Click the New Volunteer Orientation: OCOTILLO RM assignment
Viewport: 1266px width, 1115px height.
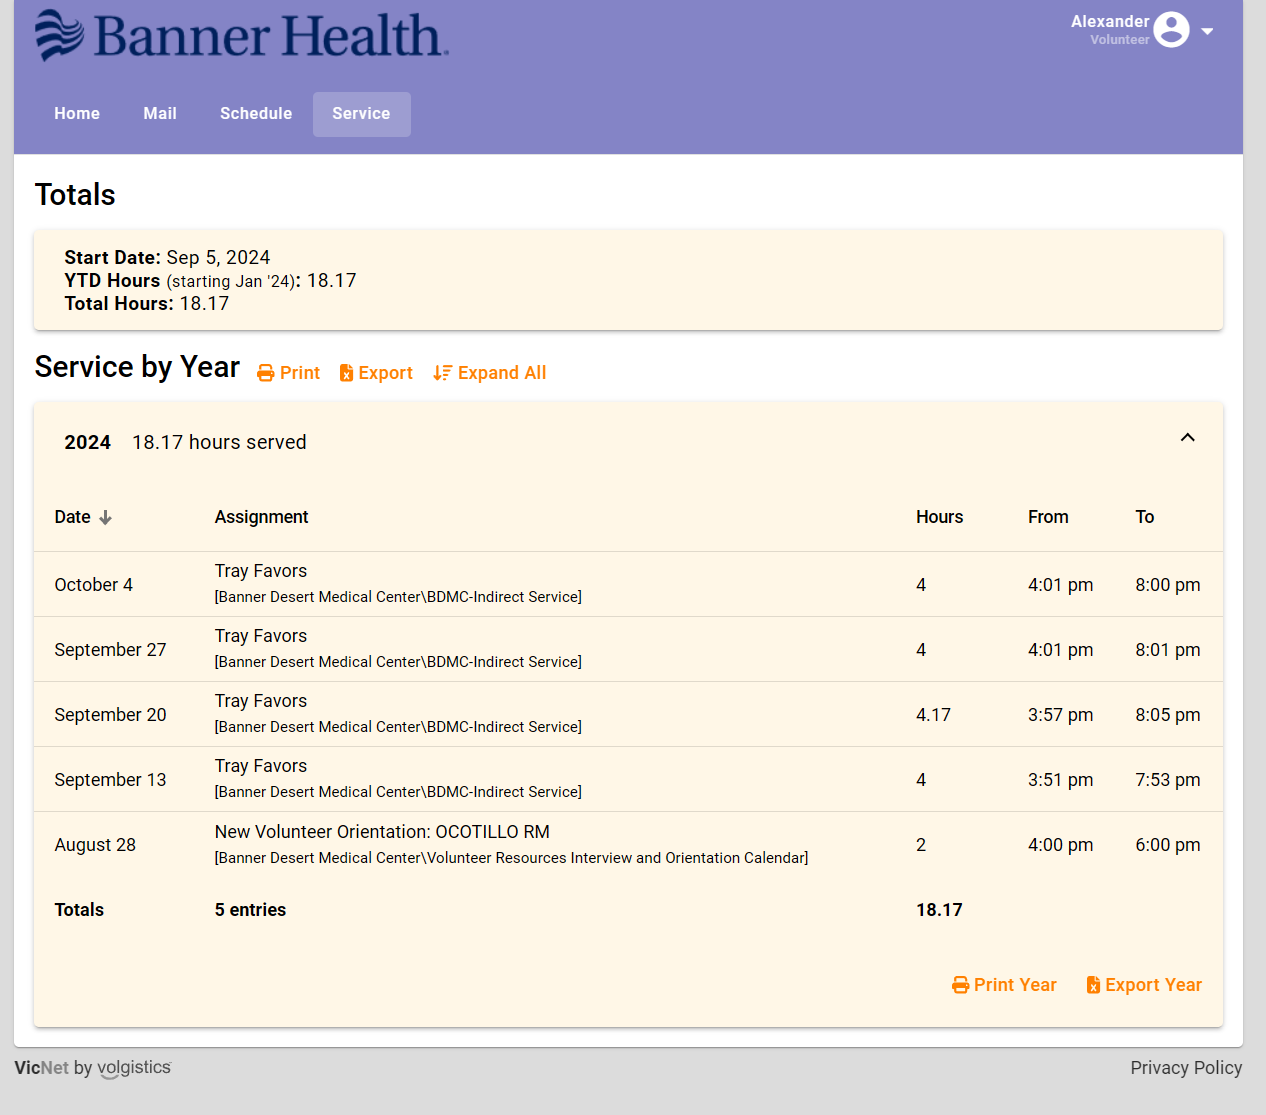[382, 832]
